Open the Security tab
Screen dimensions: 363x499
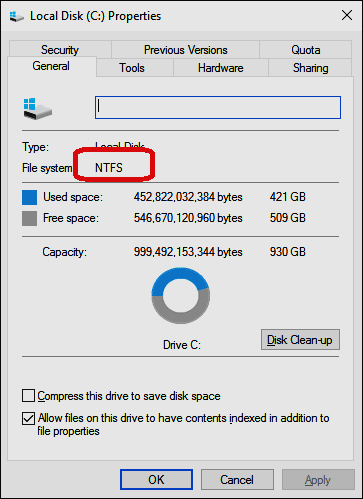coord(60,50)
